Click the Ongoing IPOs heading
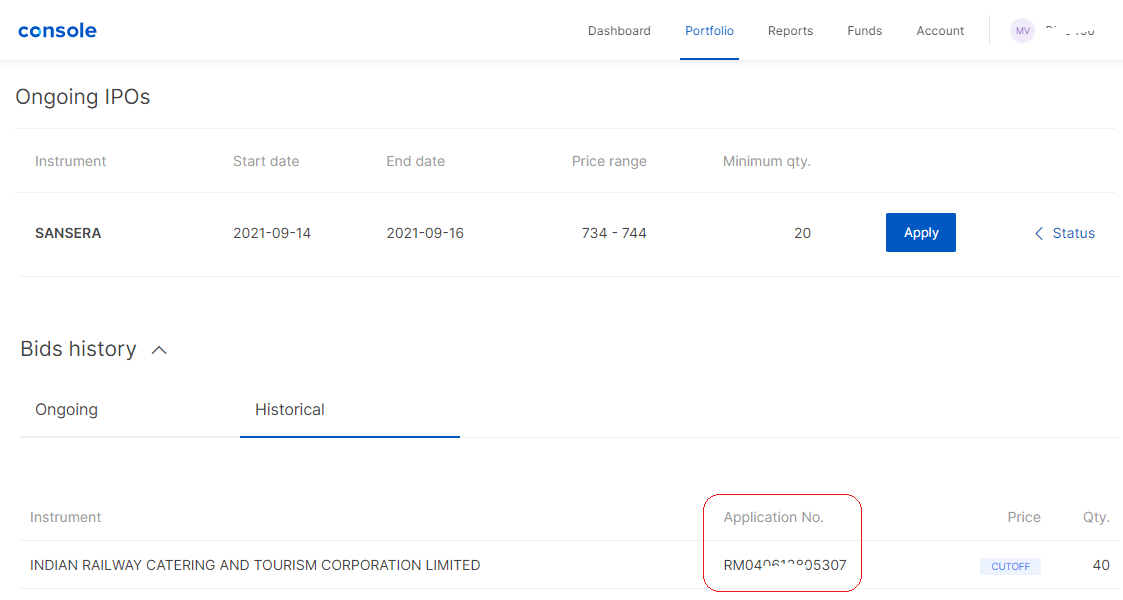Viewport: 1123px width, 600px height. (x=83, y=97)
